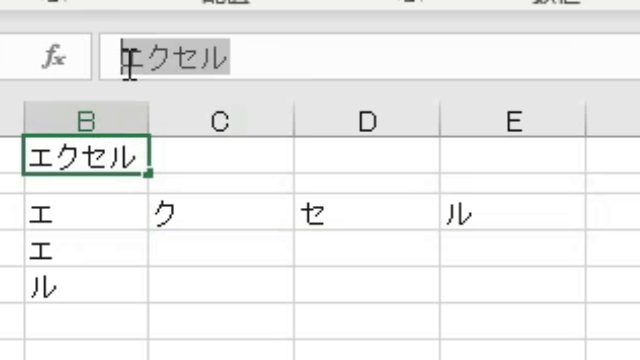Select column E header
640x360 pixels.
[513, 119]
